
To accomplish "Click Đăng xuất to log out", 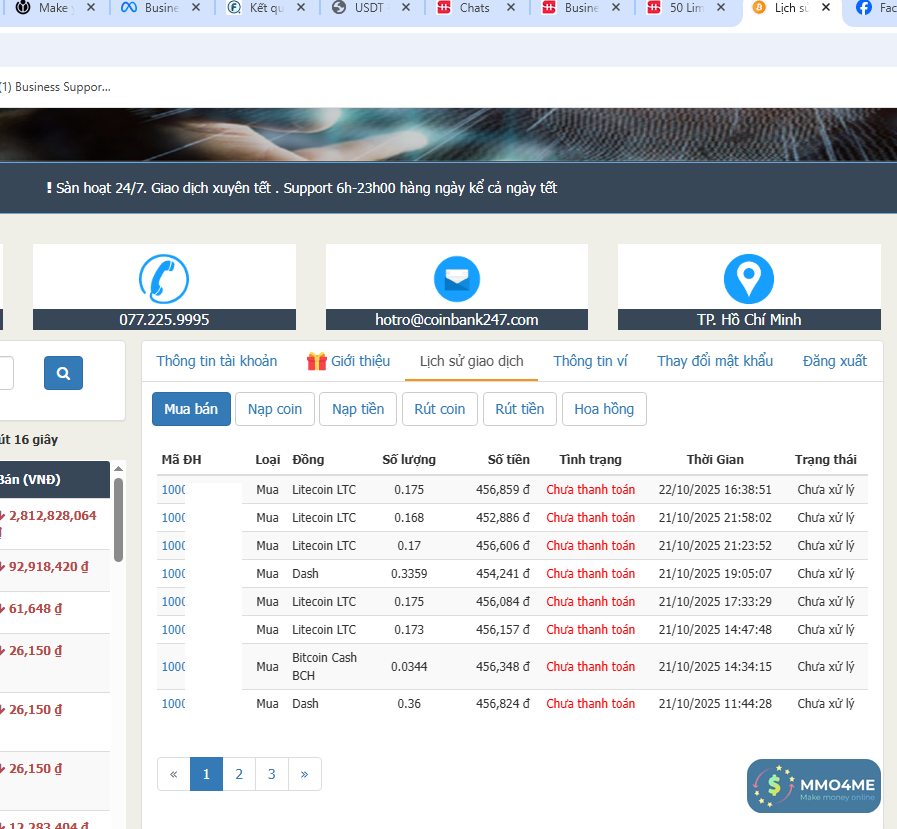I will point(834,361).
